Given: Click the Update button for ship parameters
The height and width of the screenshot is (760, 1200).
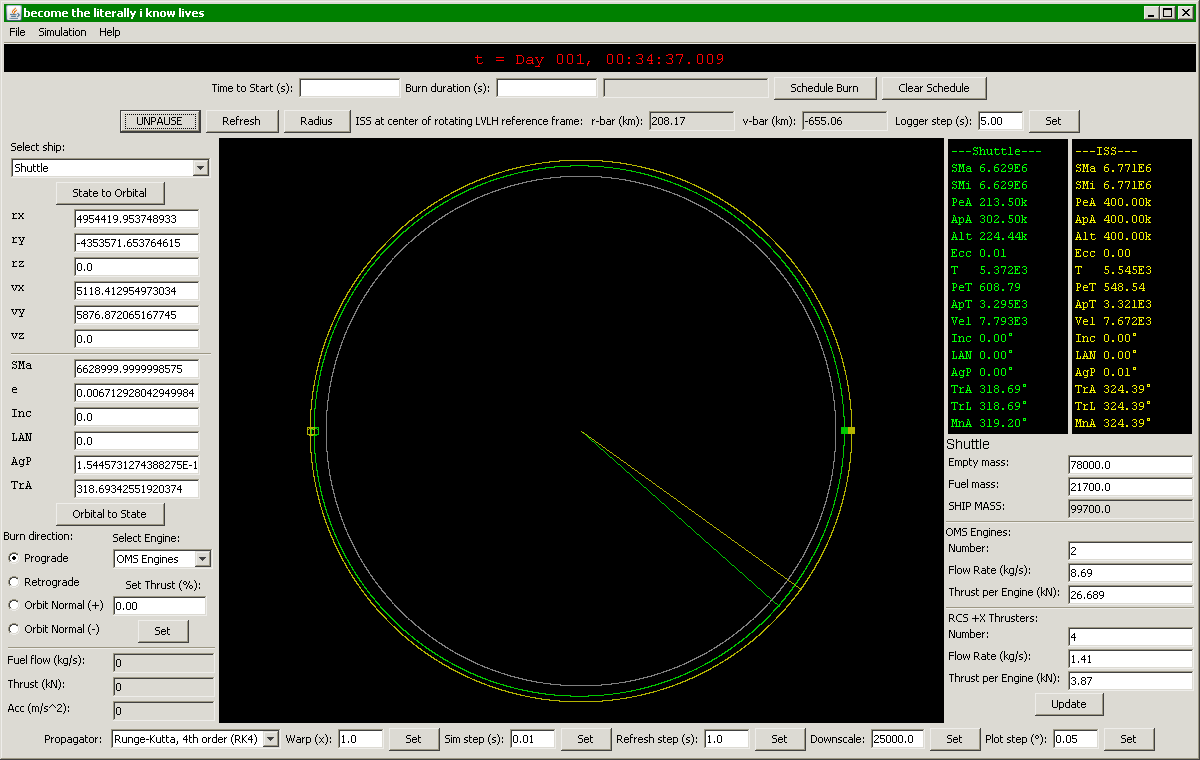Looking at the screenshot, I should point(1068,704).
